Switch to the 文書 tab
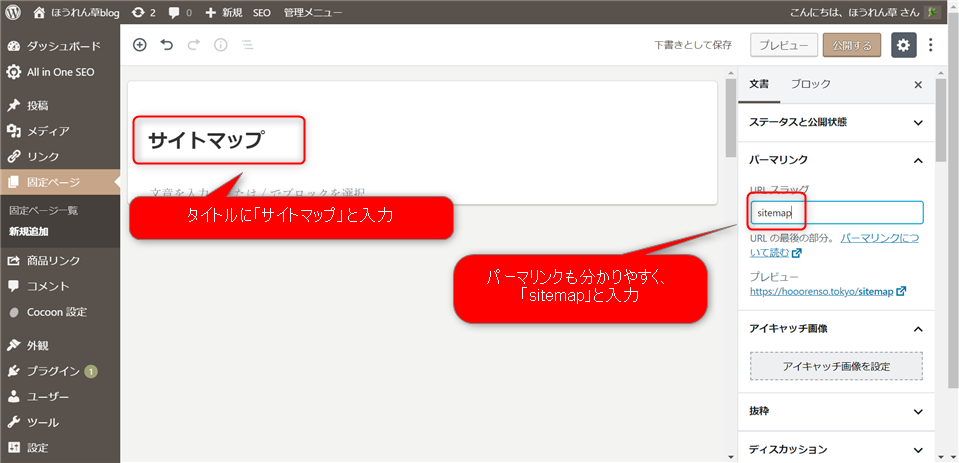The image size is (959, 463). [759, 85]
